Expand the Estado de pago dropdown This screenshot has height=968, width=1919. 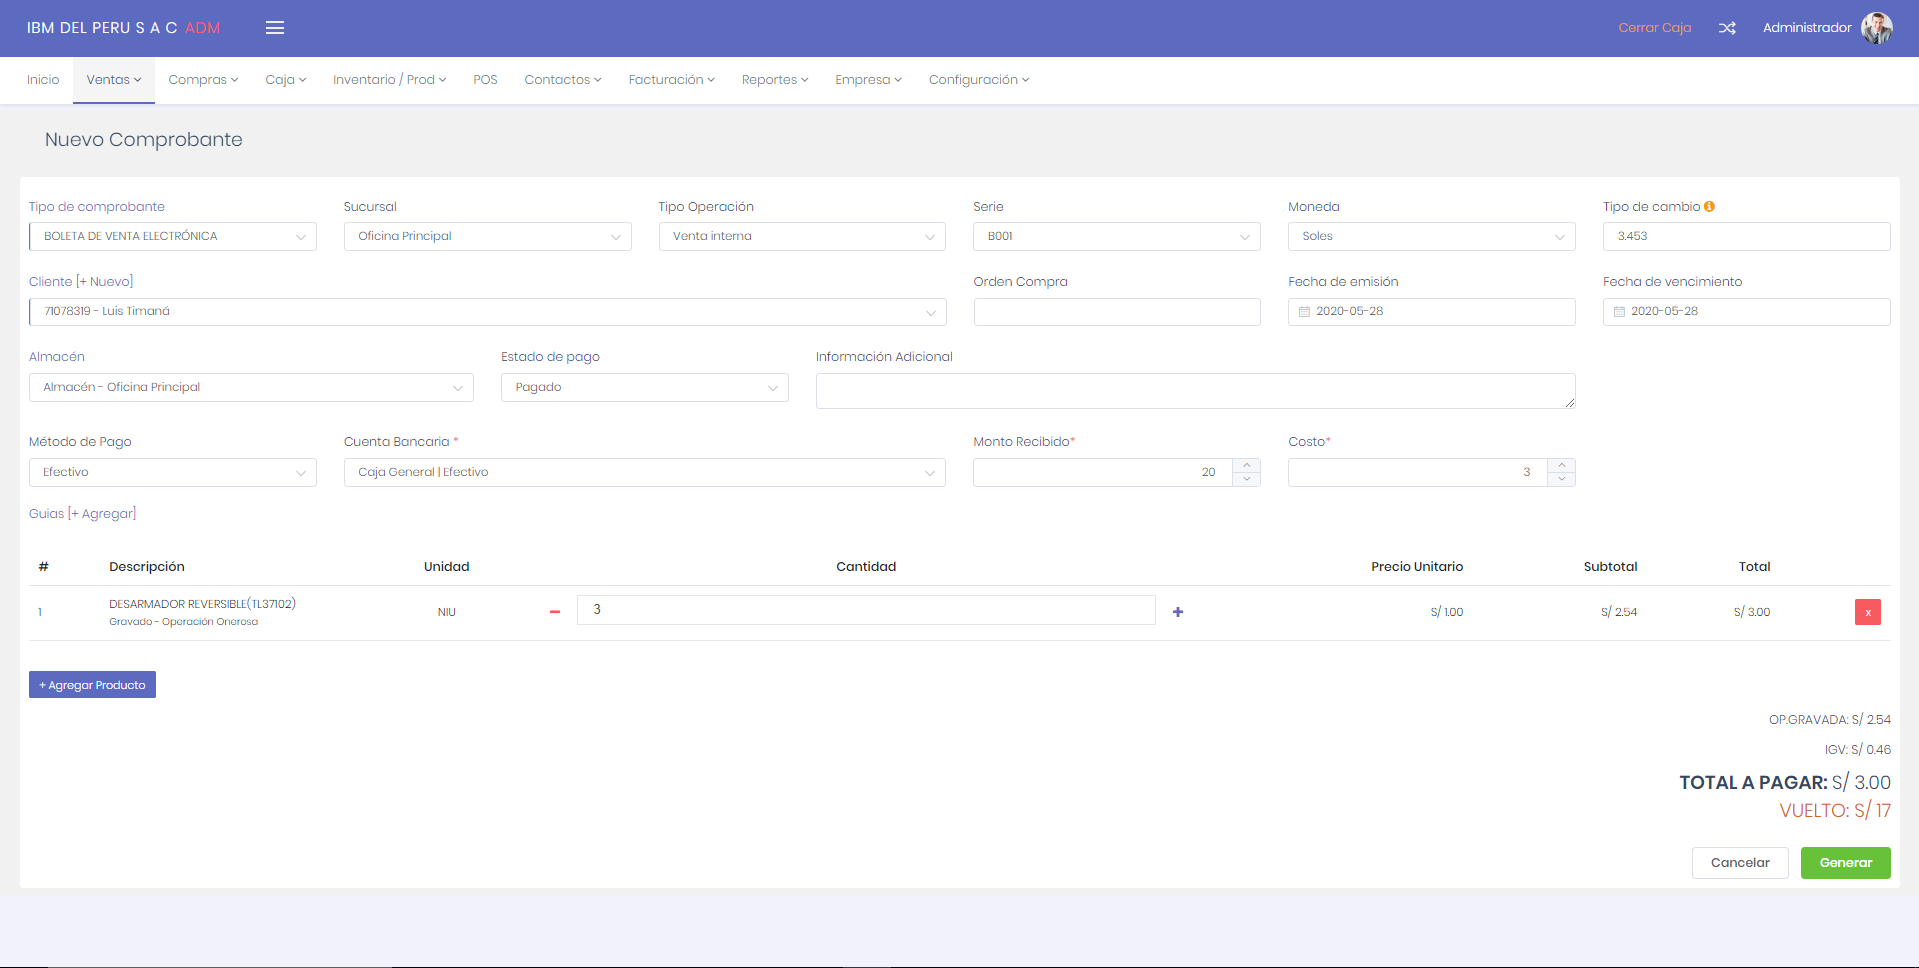644,388
